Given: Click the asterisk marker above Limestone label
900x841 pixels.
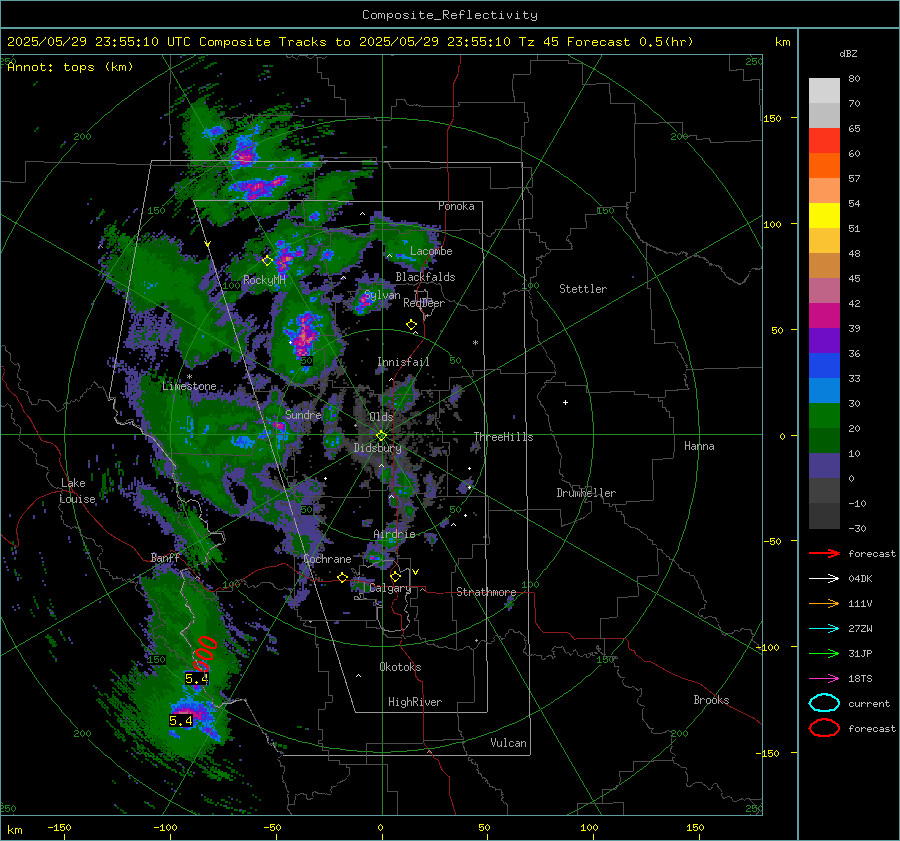Looking at the screenshot, I should [x=189, y=377].
